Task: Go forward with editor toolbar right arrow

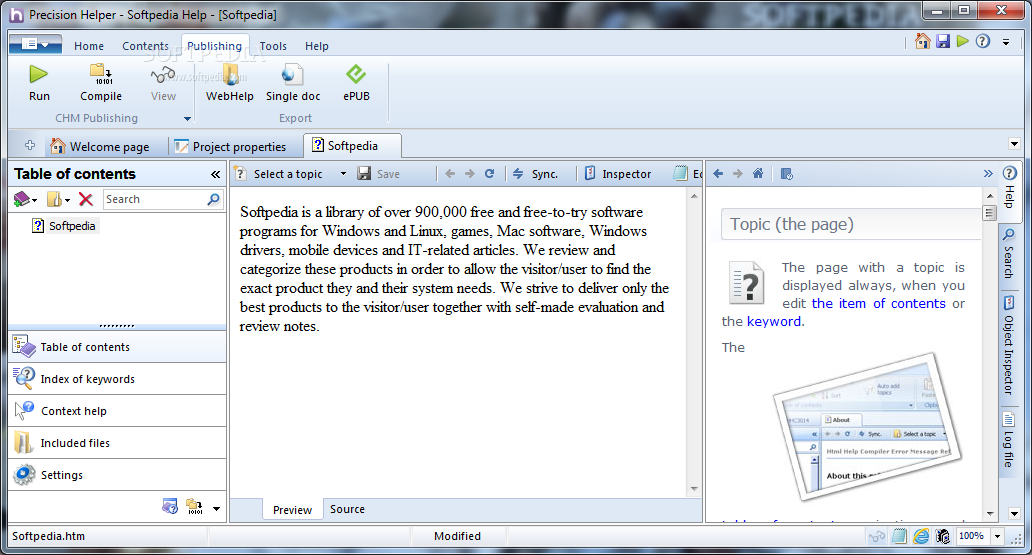Action: 469,174
